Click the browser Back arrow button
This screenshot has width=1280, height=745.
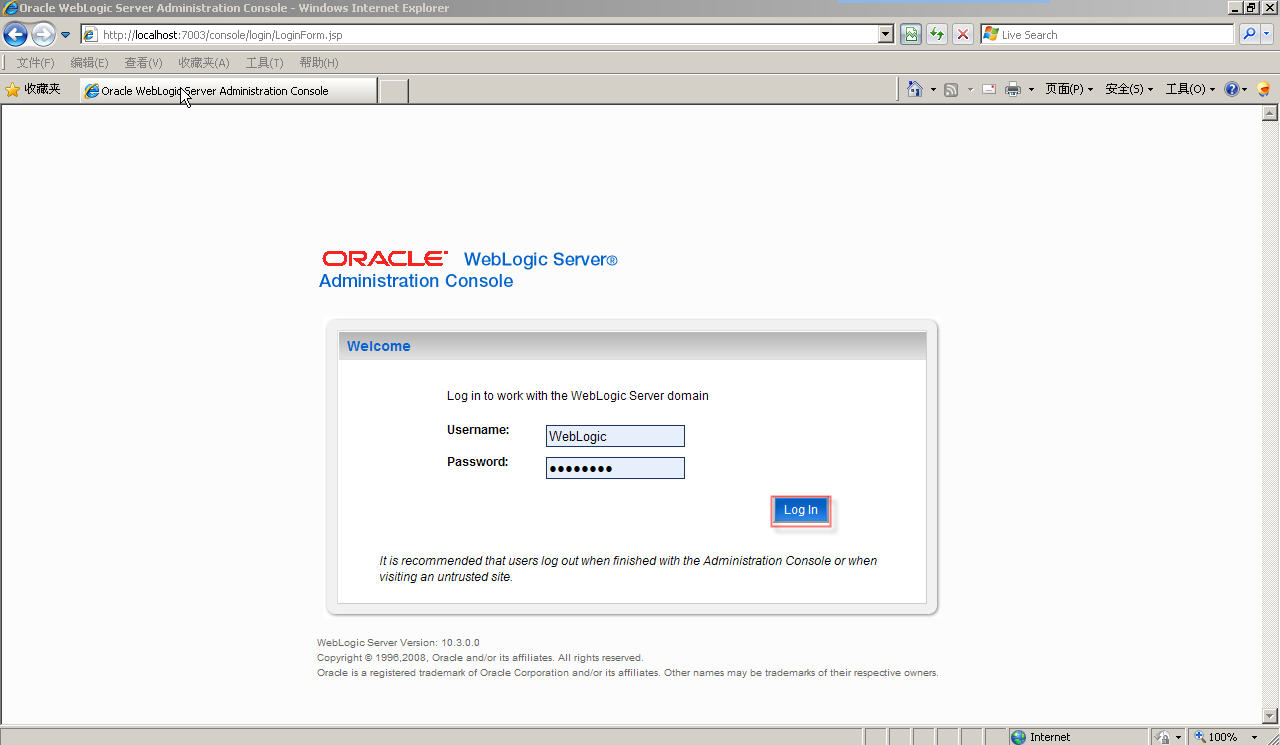point(15,35)
